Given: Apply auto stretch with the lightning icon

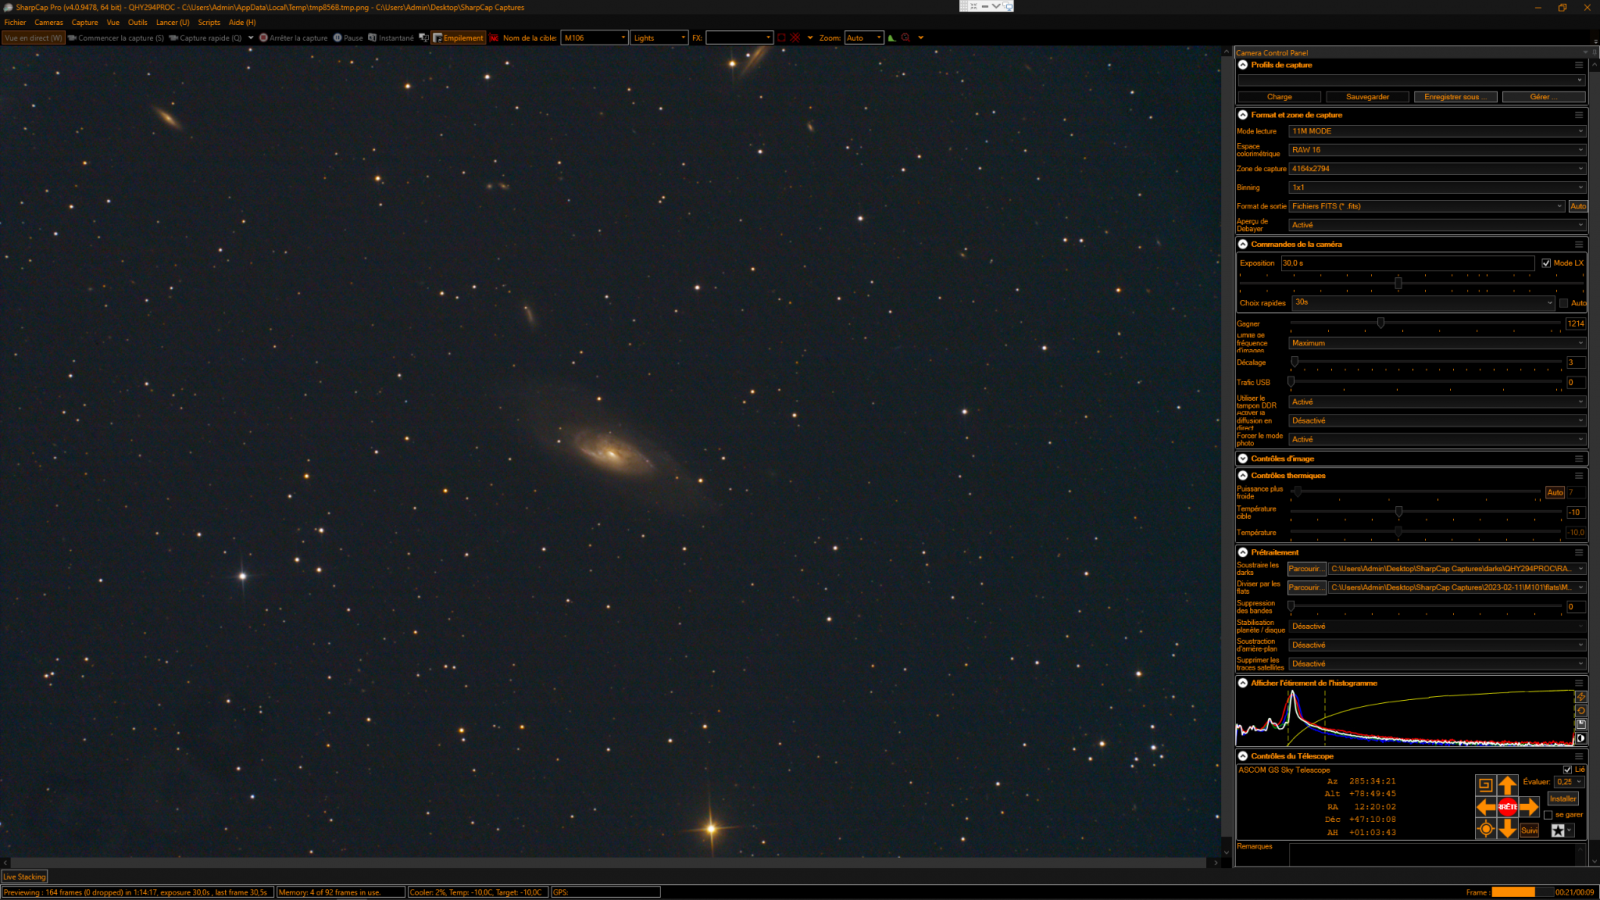Looking at the screenshot, I should coord(1581,697).
